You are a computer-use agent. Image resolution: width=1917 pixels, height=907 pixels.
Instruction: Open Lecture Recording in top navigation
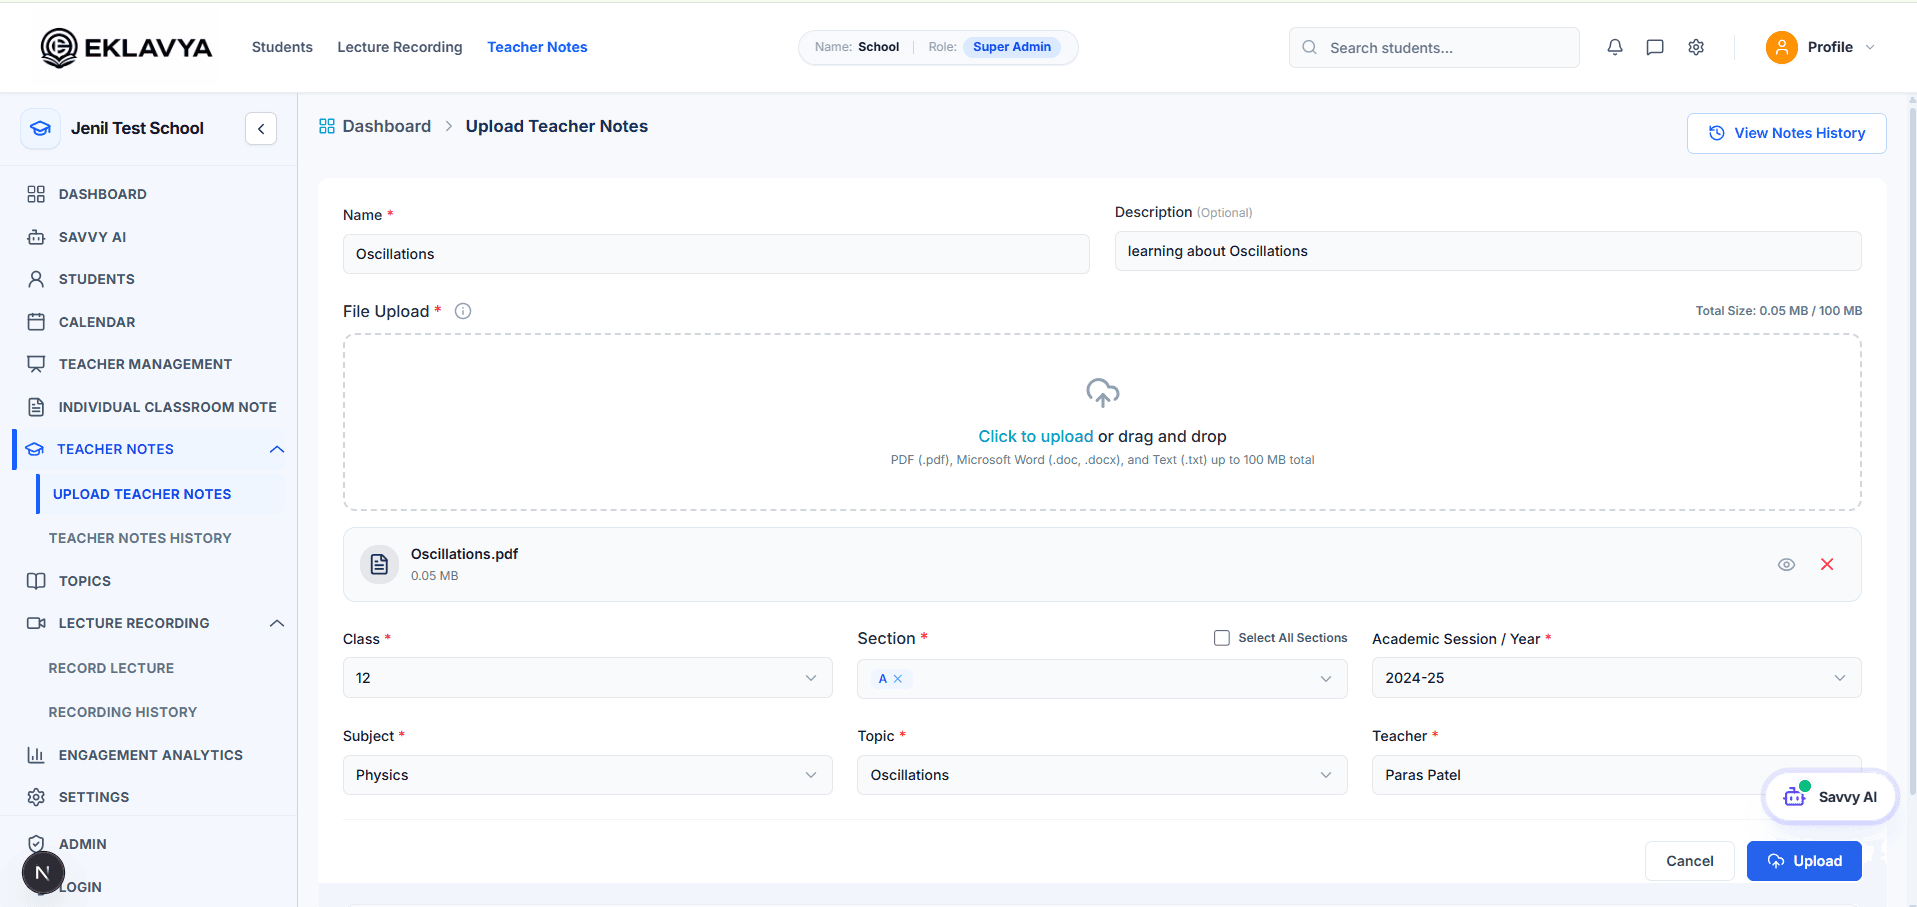coord(400,47)
